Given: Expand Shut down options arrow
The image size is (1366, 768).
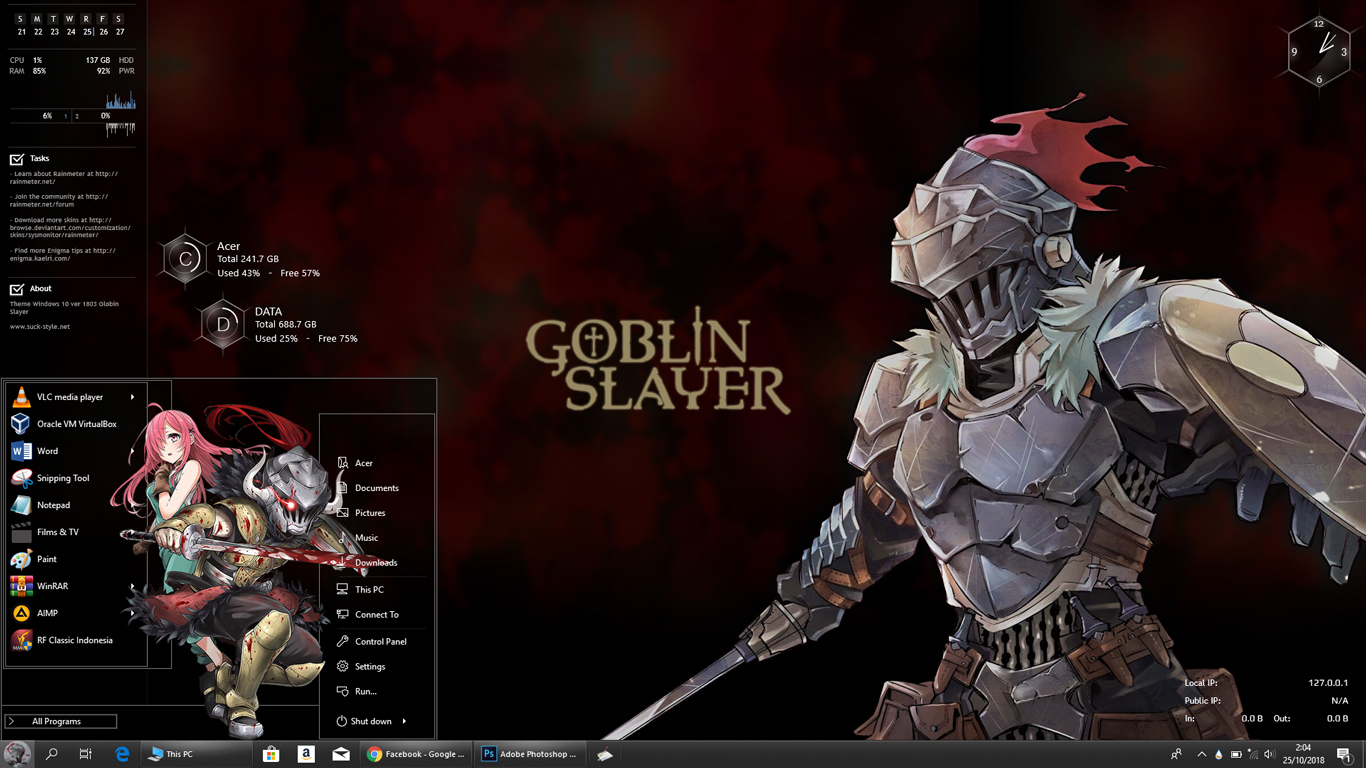Looking at the screenshot, I should (x=404, y=721).
